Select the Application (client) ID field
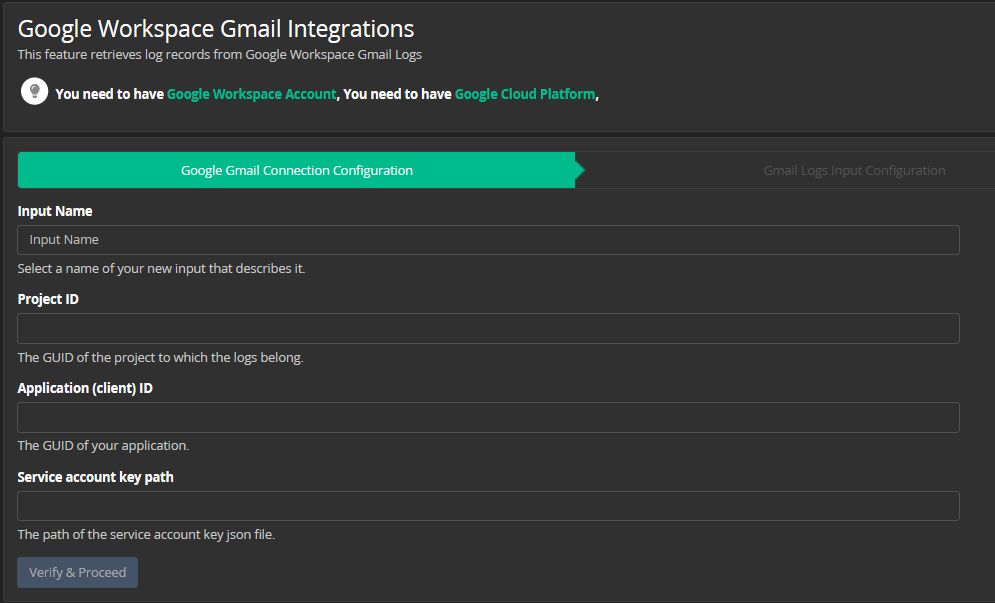Image resolution: width=995 pixels, height=603 pixels. (x=488, y=417)
